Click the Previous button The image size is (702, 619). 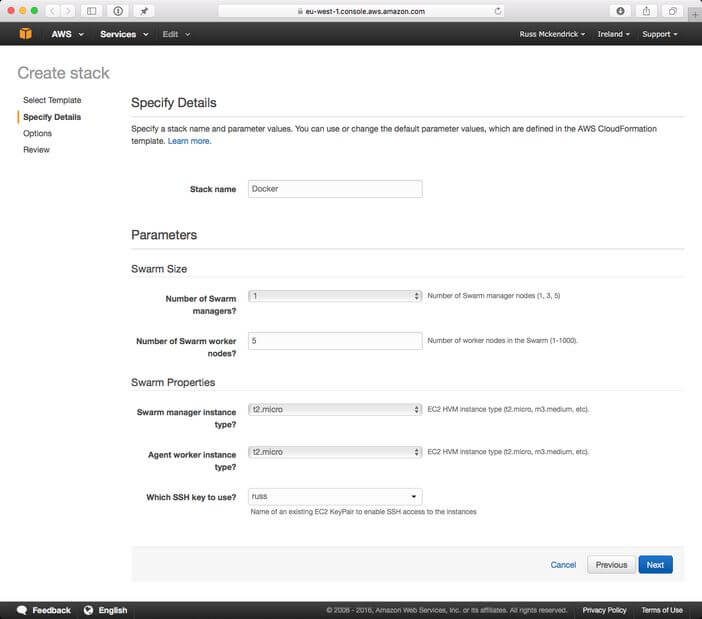[x=611, y=565]
